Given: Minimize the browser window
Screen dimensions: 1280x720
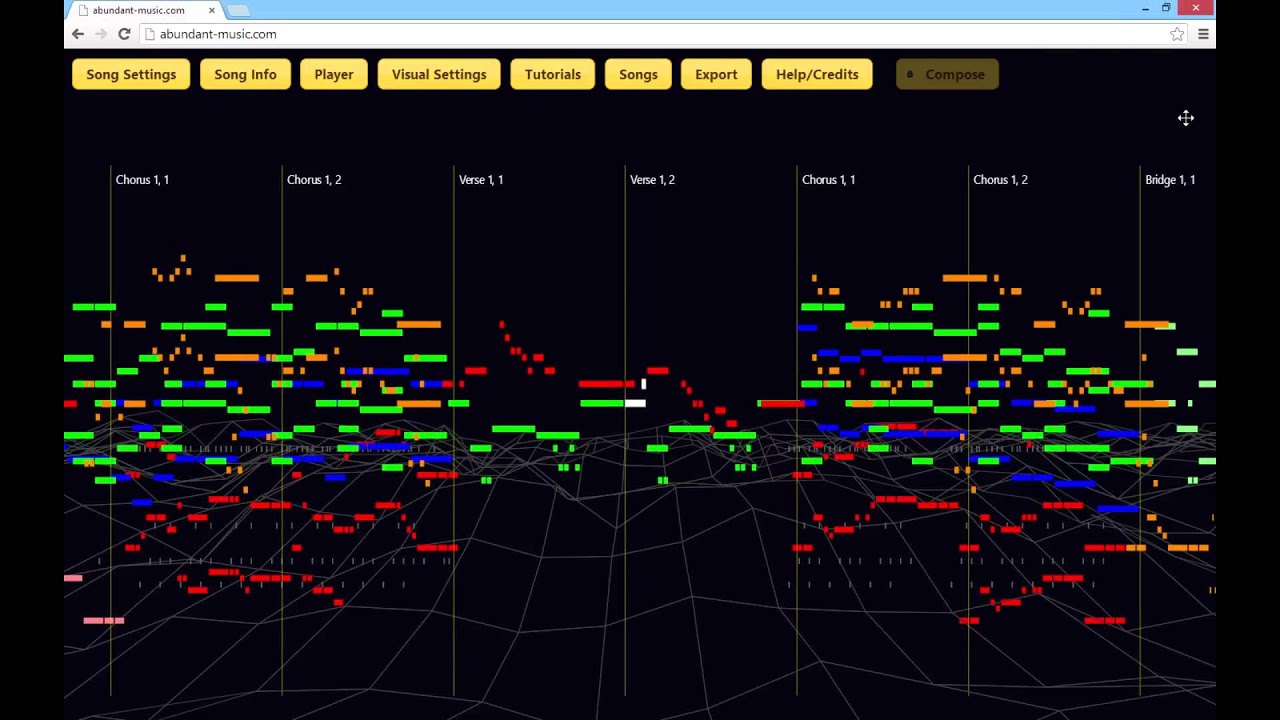Looking at the screenshot, I should tap(1145, 8).
